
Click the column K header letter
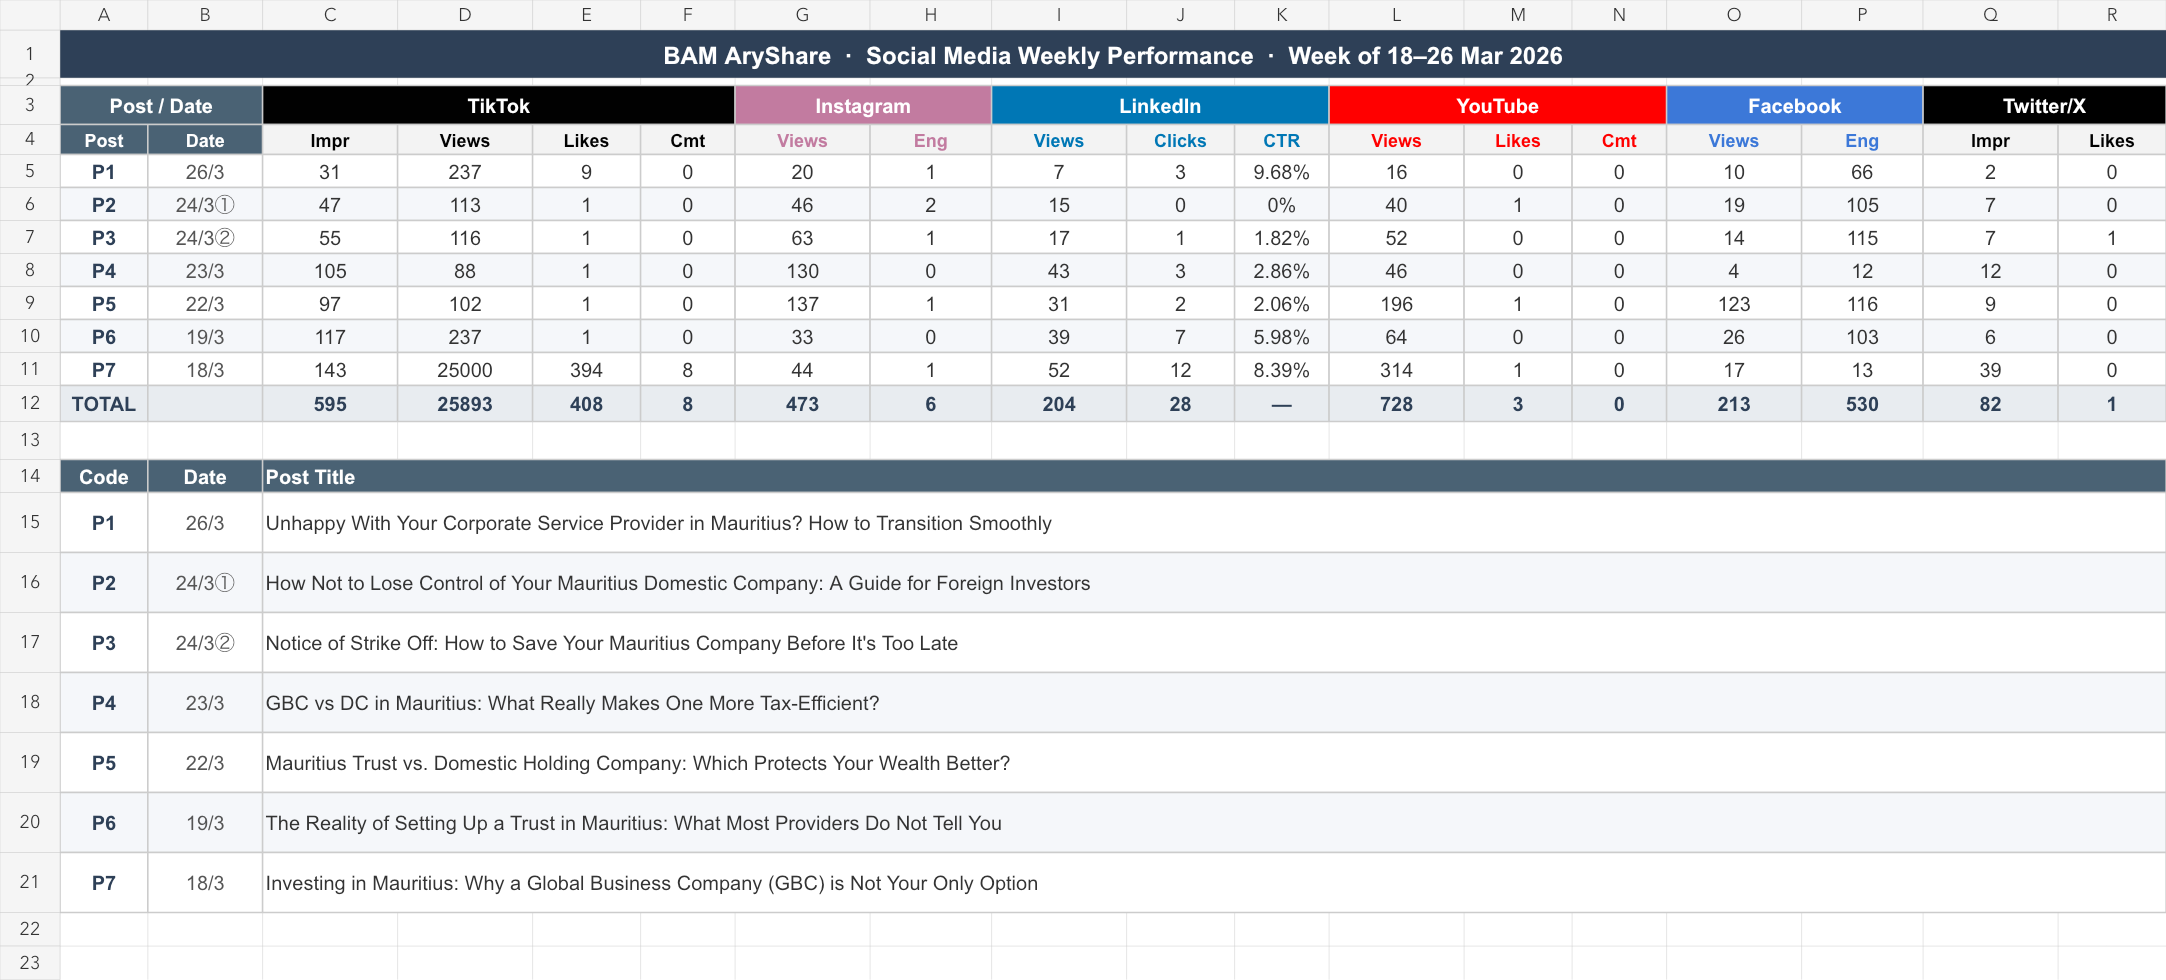click(1281, 15)
